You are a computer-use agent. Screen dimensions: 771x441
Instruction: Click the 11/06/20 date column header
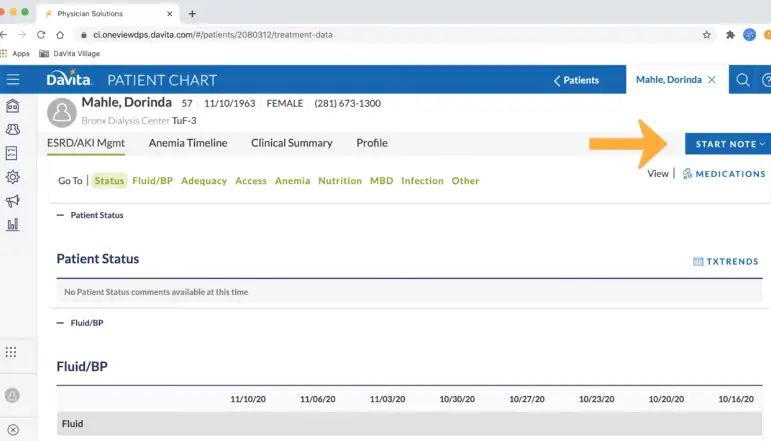(318, 399)
